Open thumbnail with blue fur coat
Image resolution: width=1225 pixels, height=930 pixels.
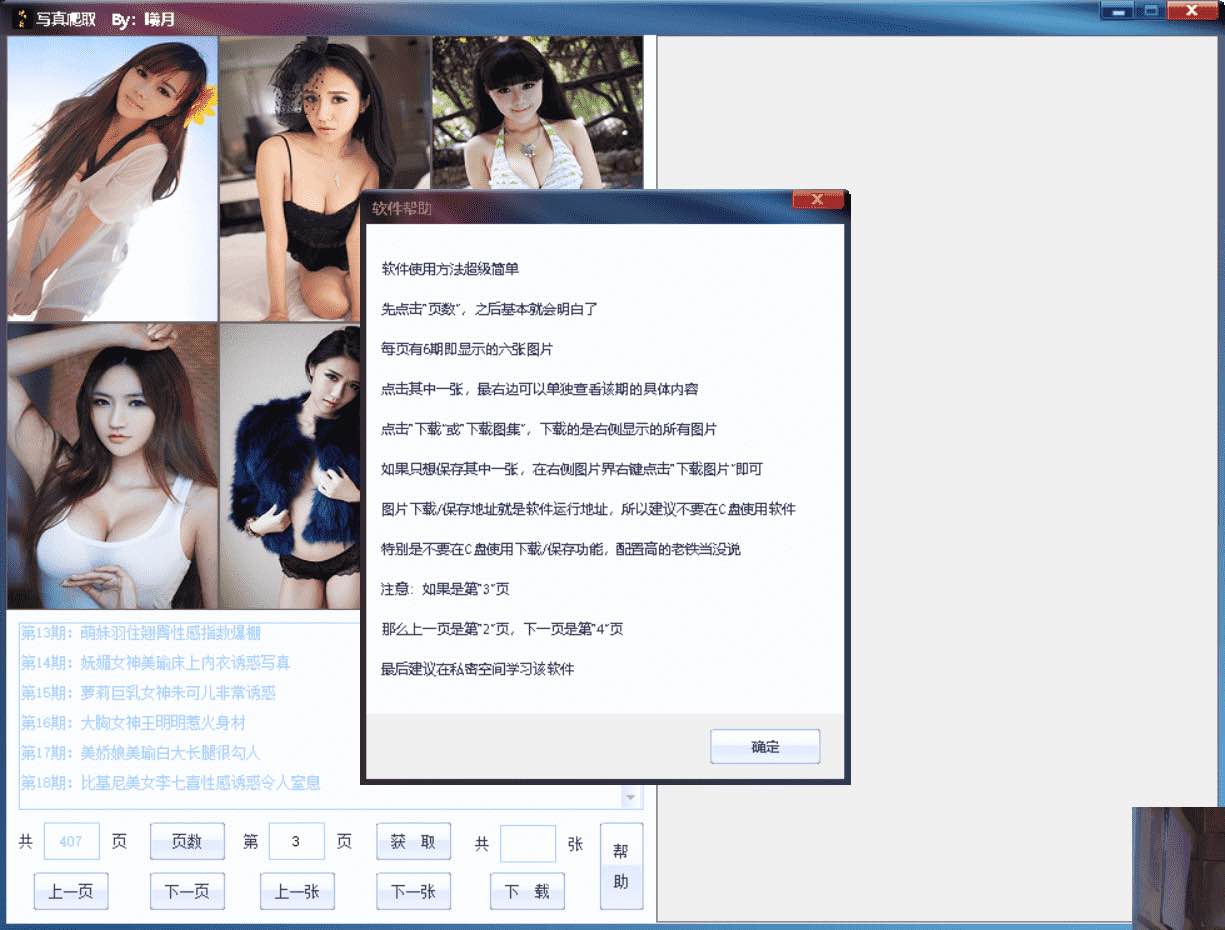[290, 466]
